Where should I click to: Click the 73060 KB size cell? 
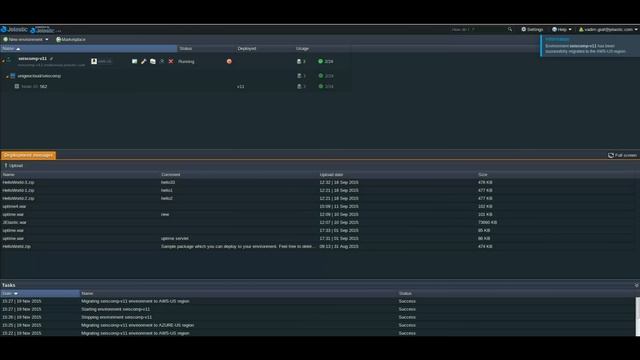point(487,222)
